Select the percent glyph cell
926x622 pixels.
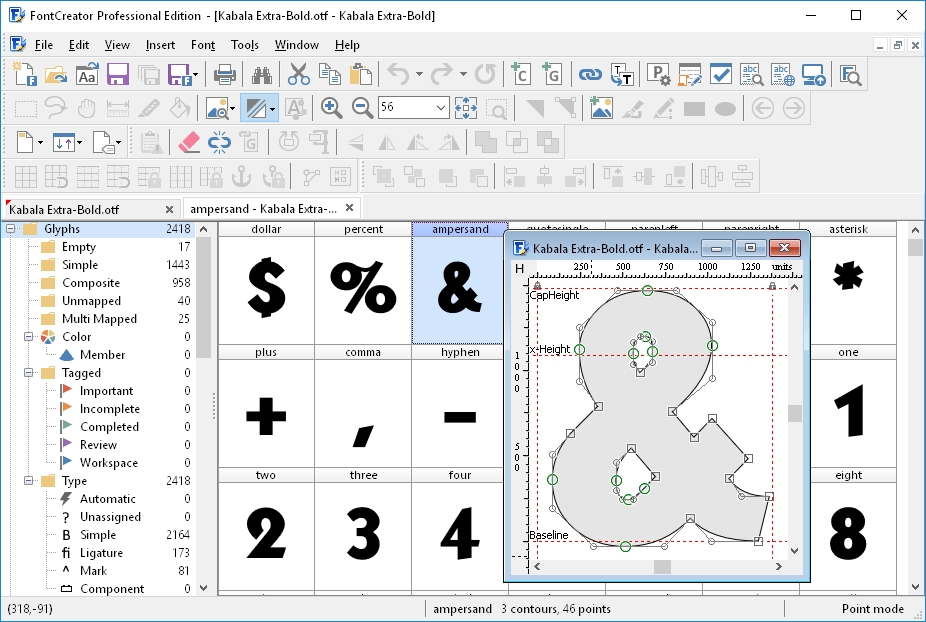pyautogui.click(x=363, y=283)
